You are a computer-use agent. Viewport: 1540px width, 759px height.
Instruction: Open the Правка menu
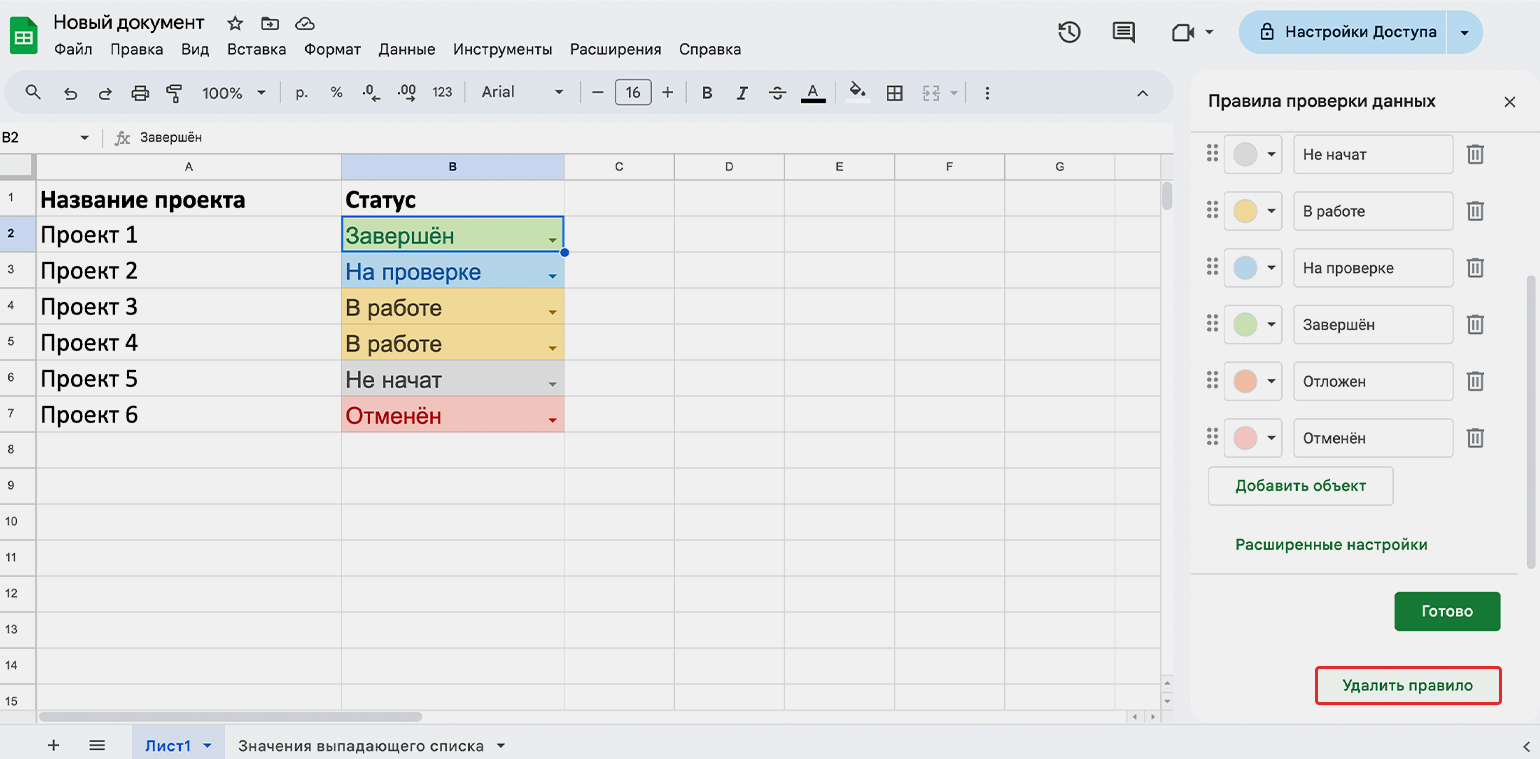pos(137,49)
